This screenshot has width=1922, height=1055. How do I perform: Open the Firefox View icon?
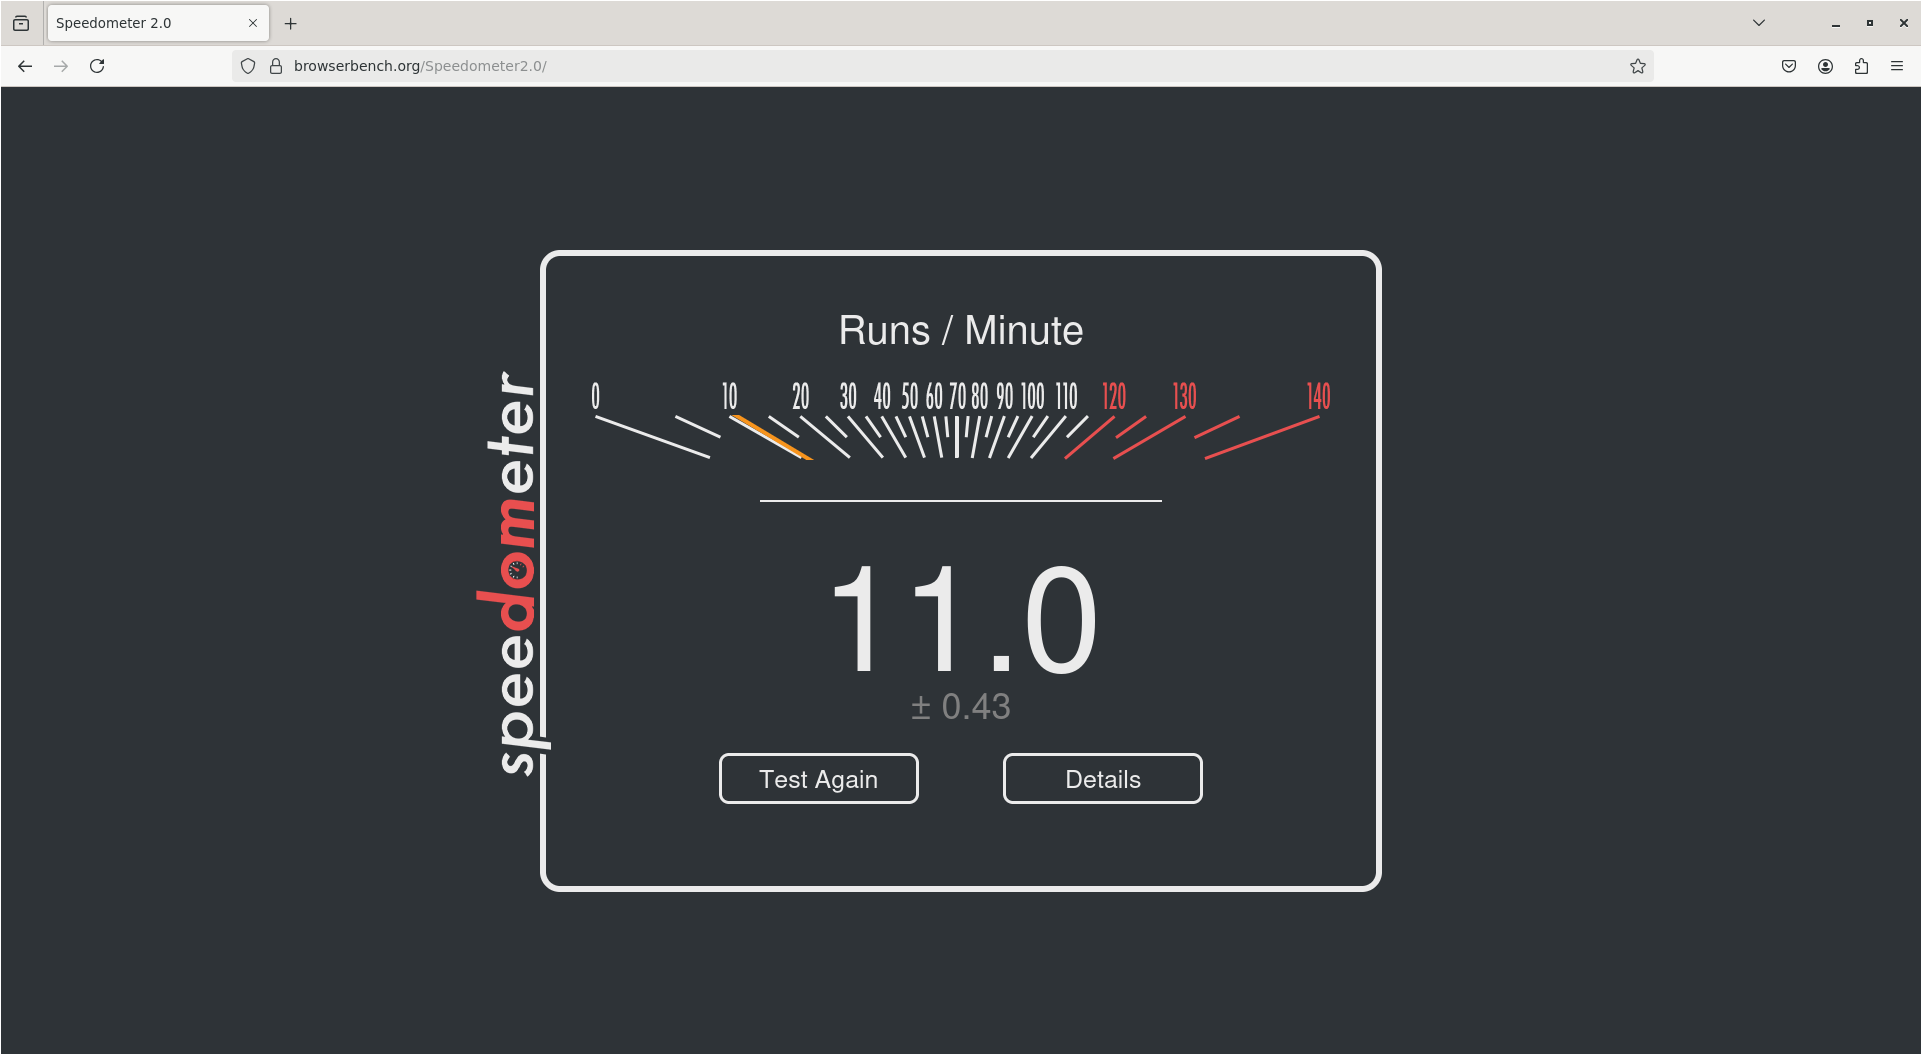(21, 23)
